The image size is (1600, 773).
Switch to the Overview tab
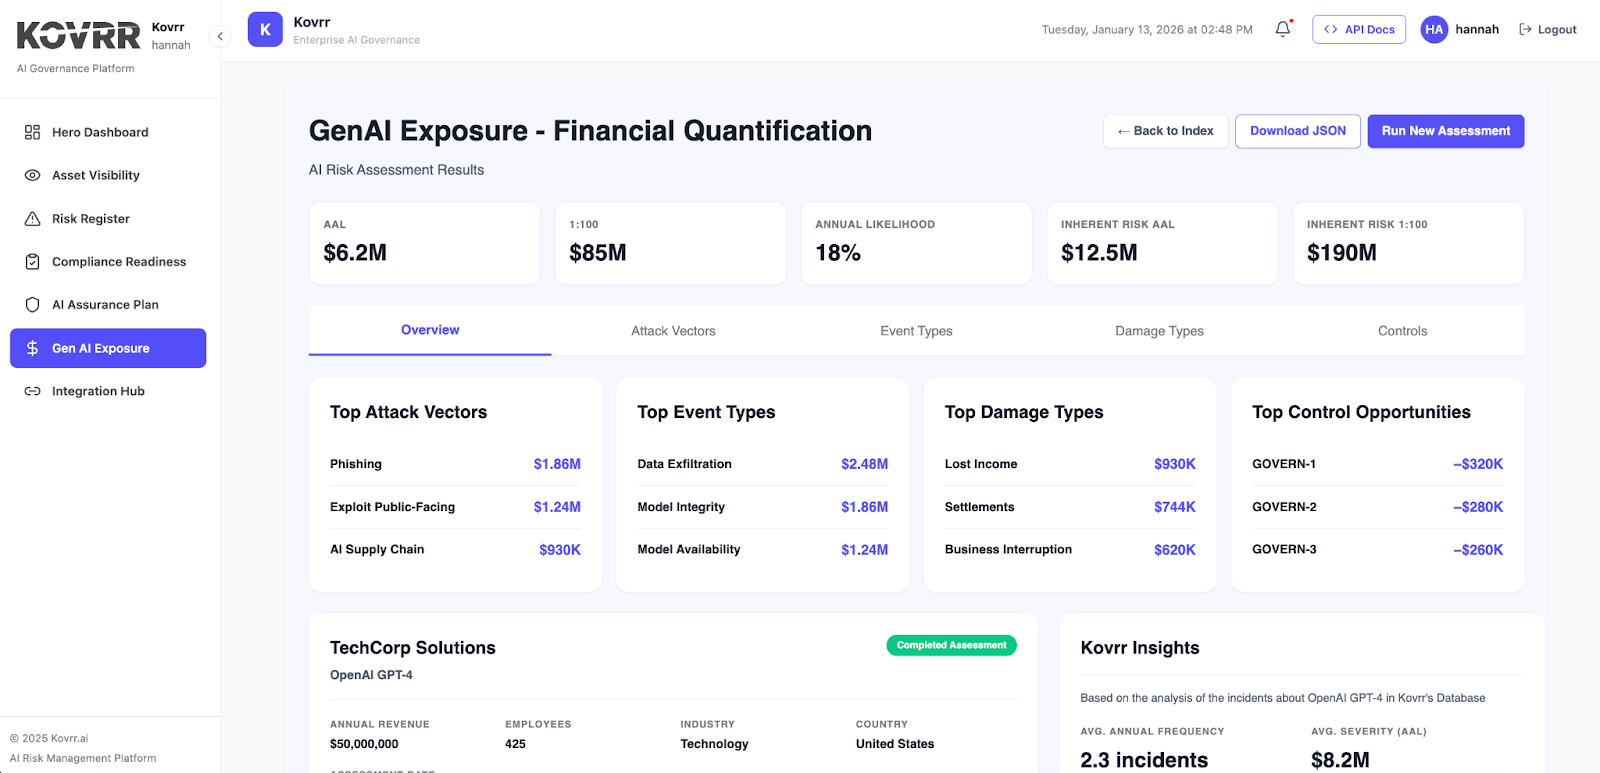430,330
